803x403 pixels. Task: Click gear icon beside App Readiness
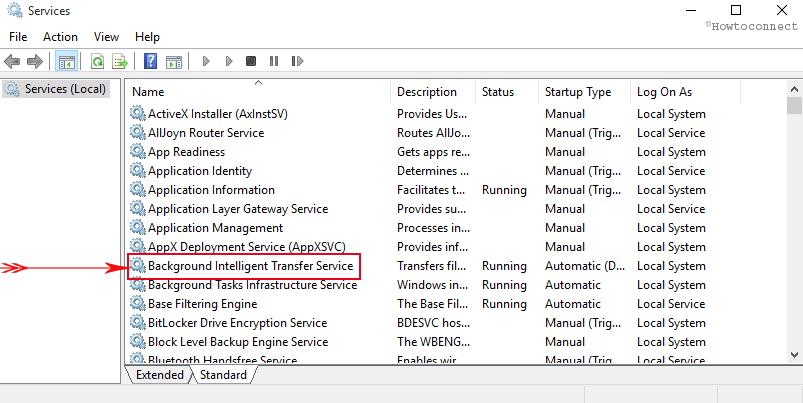pos(137,151)
